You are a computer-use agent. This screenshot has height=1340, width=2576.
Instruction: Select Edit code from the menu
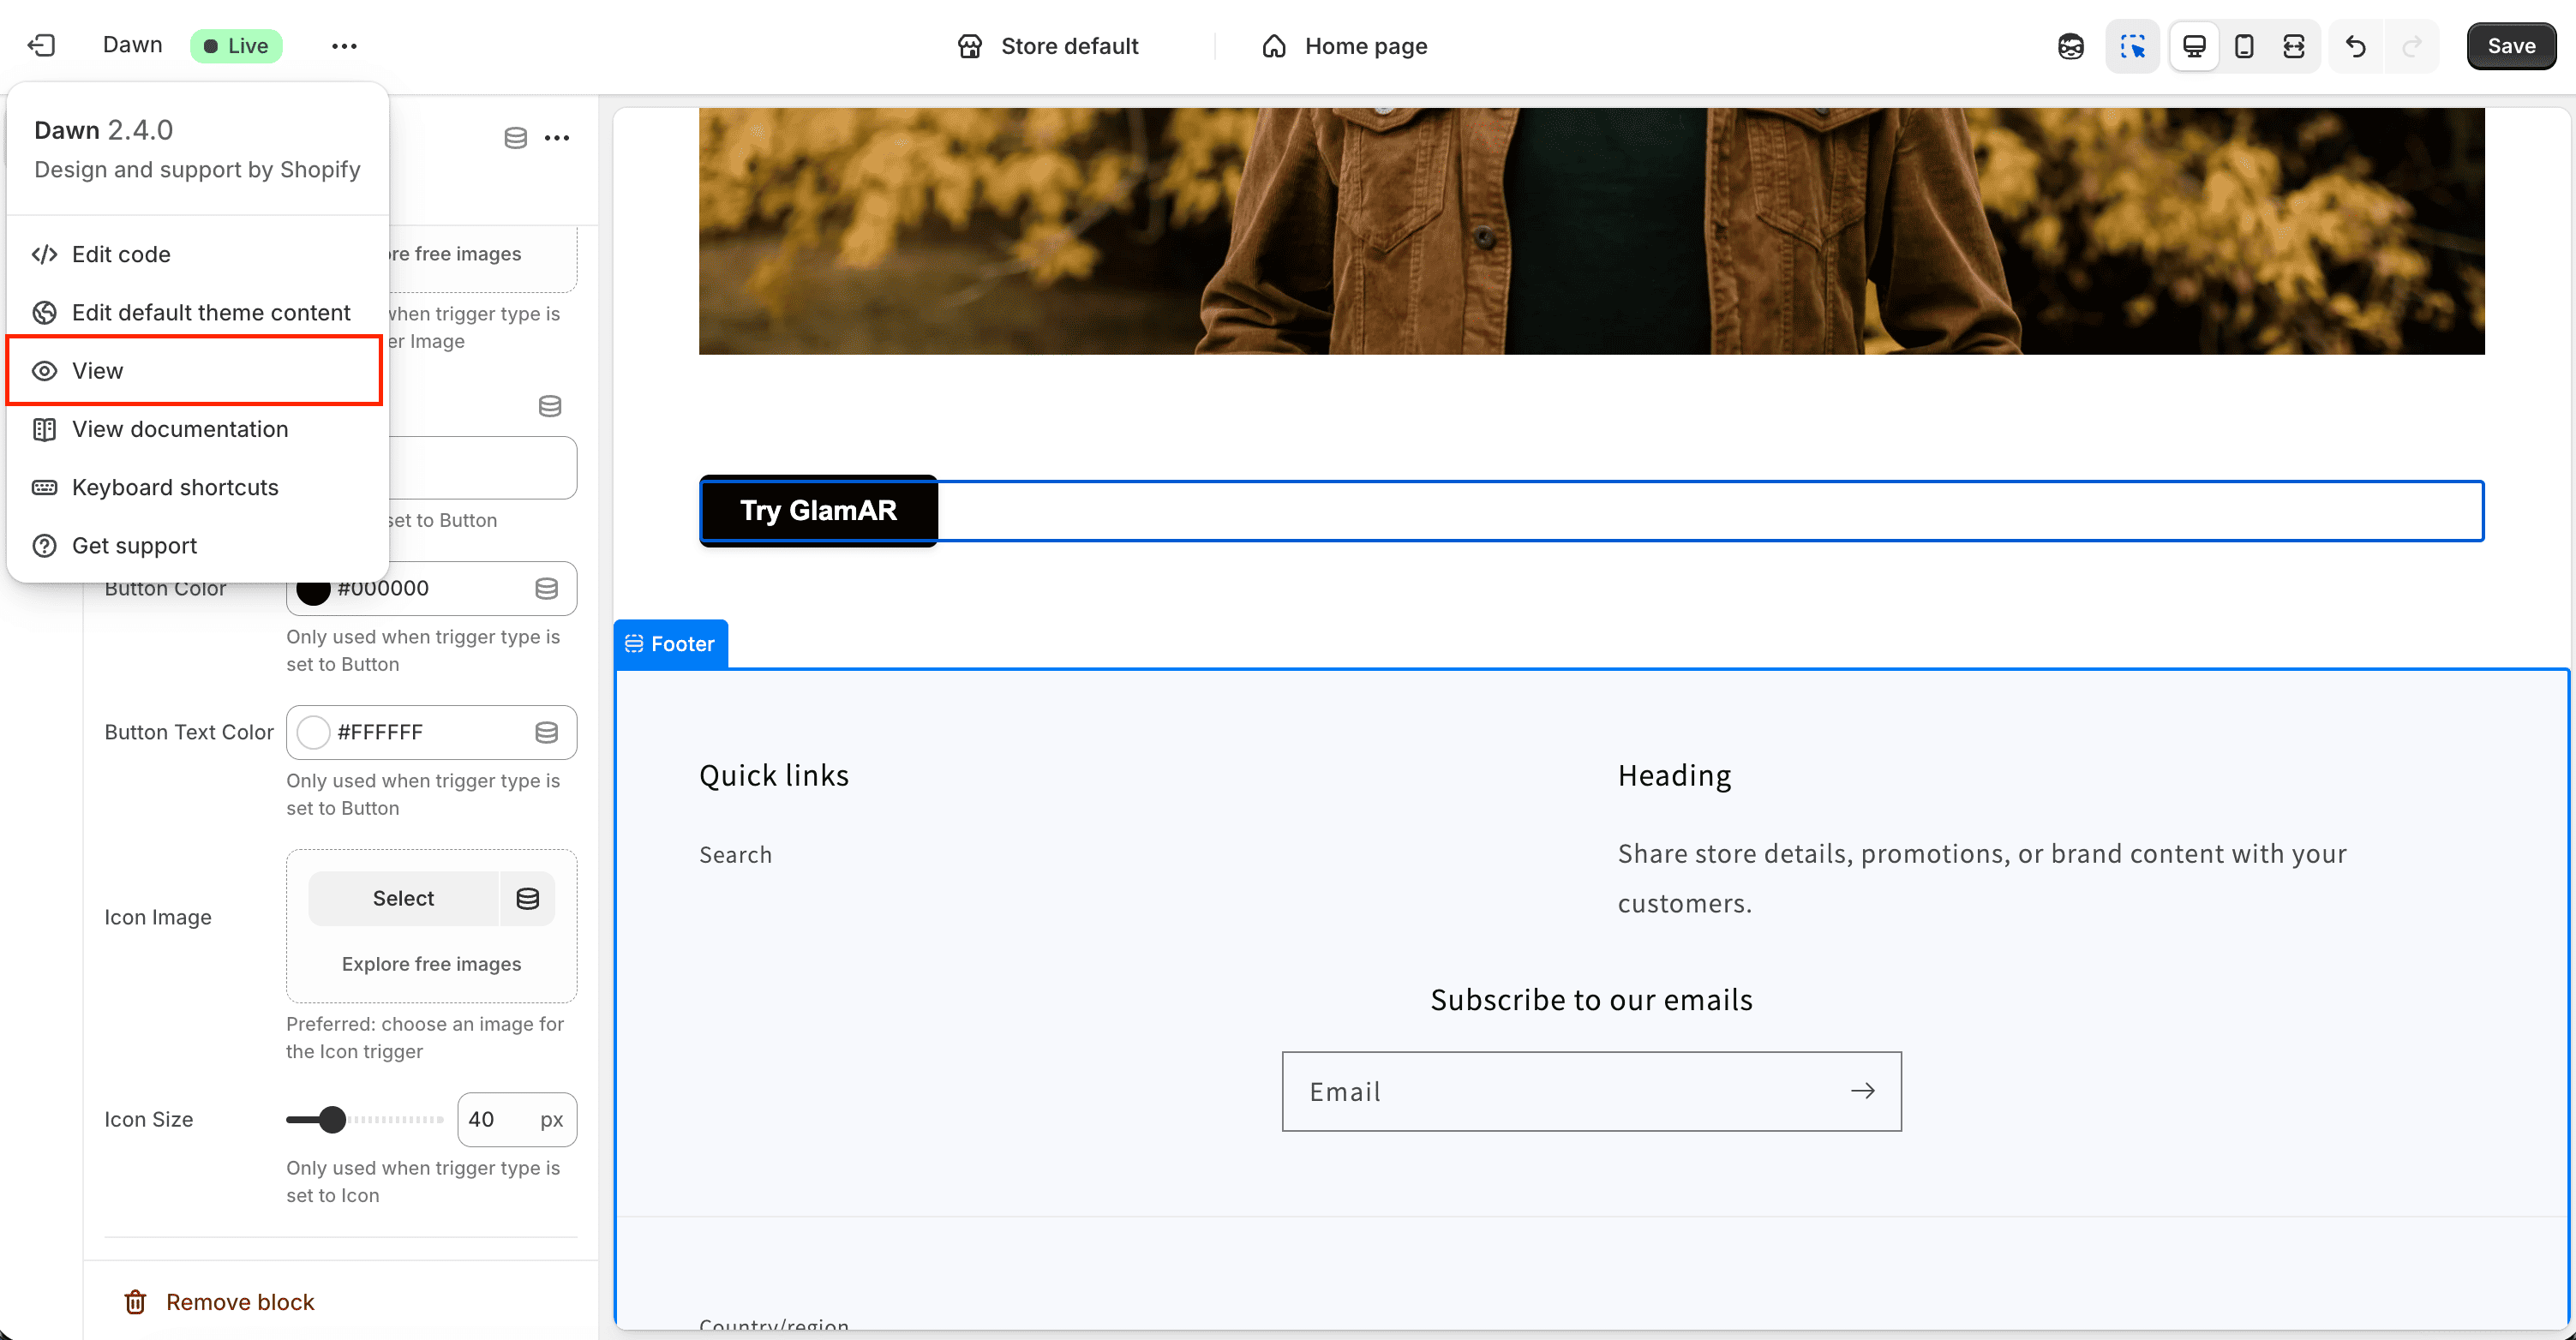pos(121,254)
